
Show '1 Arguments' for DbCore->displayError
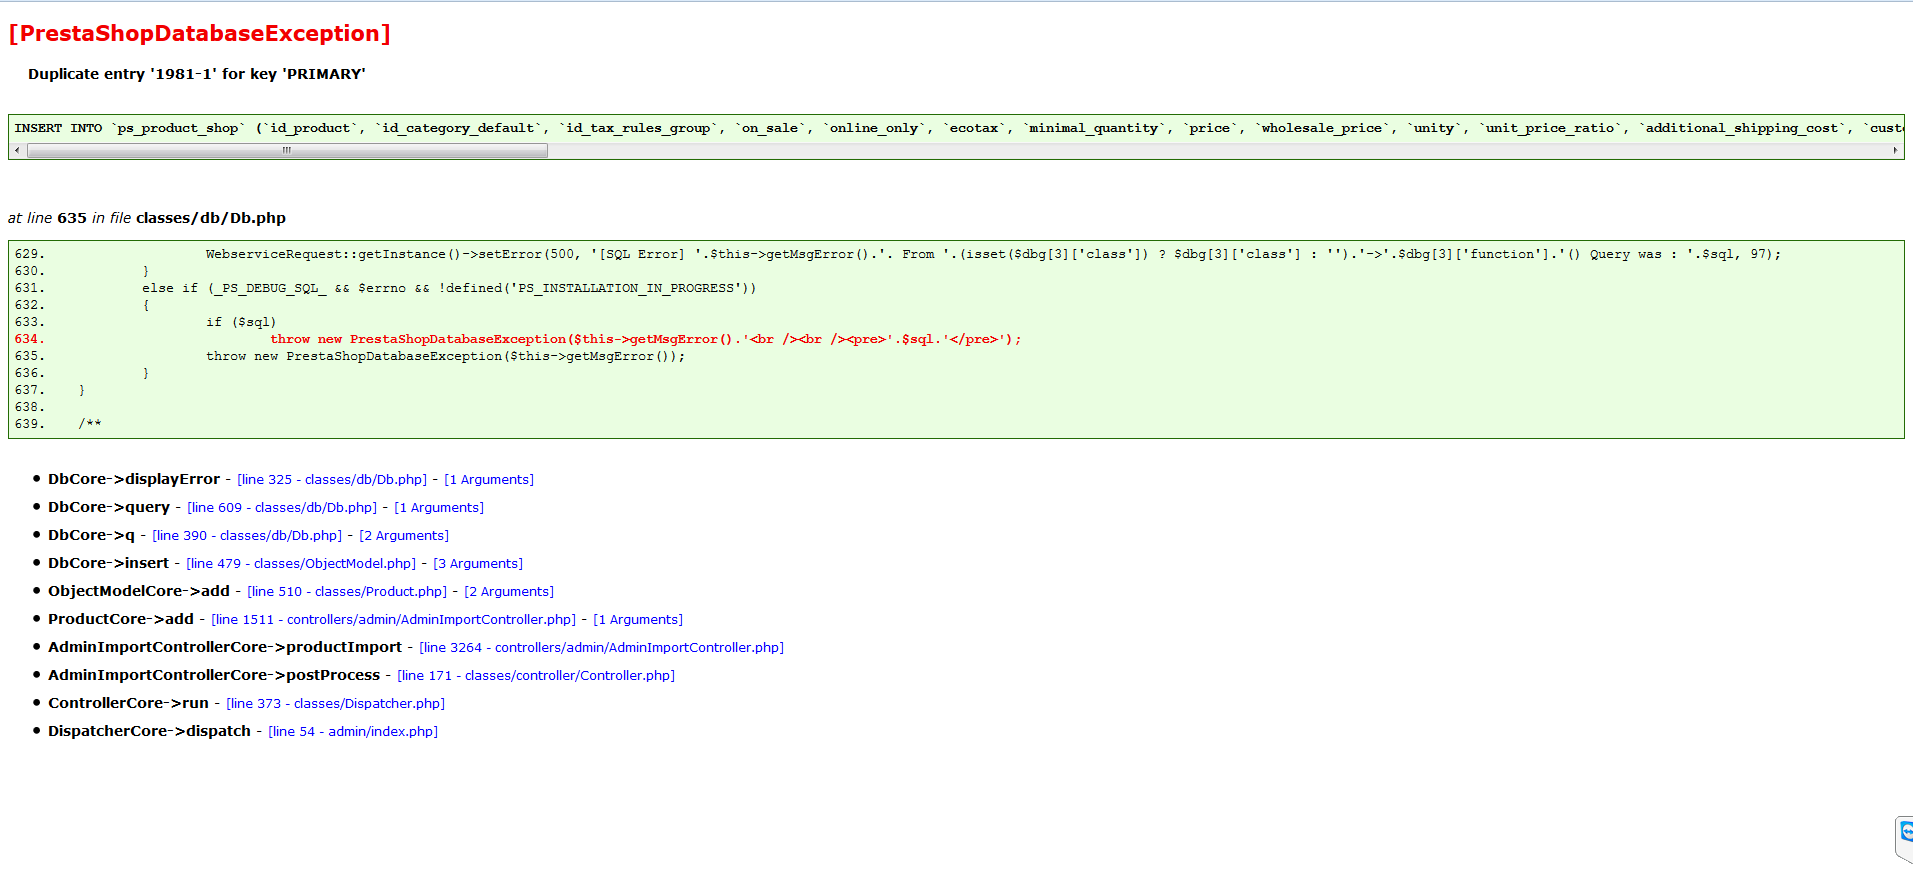pyautogui.click(x=489, y=480)
